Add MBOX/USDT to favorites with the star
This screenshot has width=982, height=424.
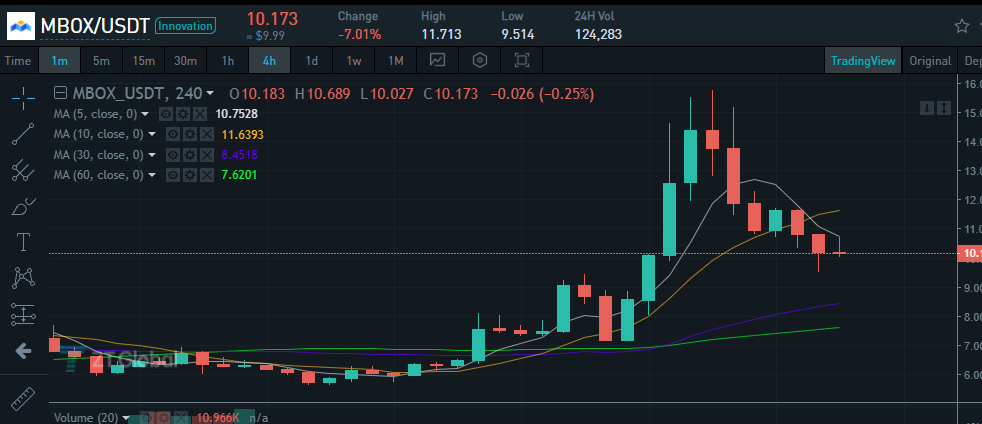coord(961,26)
